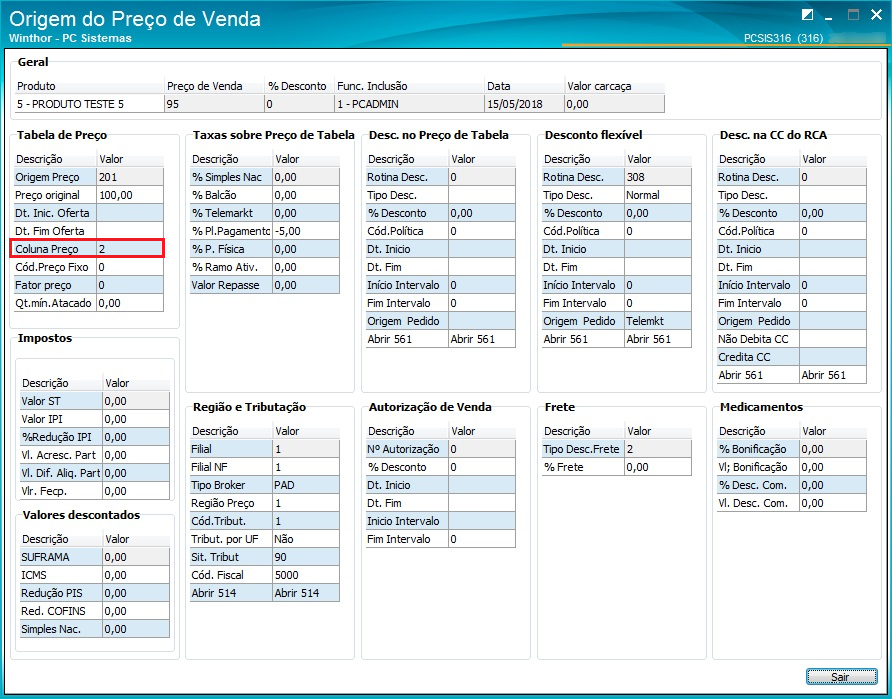Viewport: 892px width, 699px height.
Task: Select the Origem Preço value 201
Action: tap(130, 177)
